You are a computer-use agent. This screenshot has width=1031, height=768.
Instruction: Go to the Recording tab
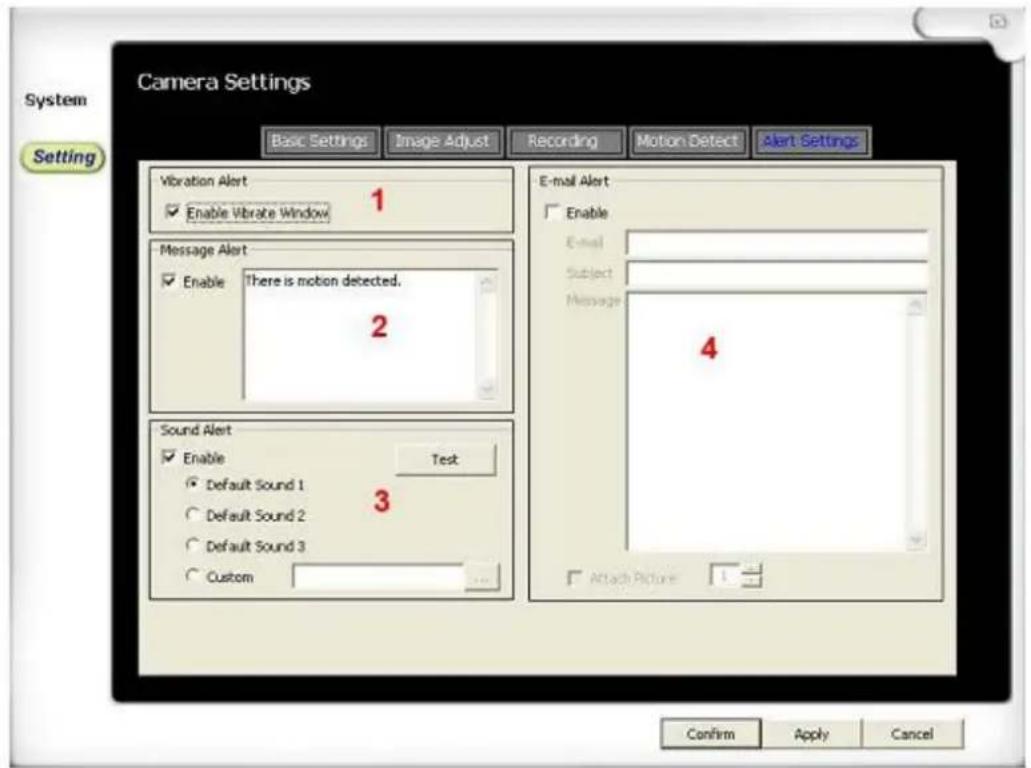coord(563,142)
